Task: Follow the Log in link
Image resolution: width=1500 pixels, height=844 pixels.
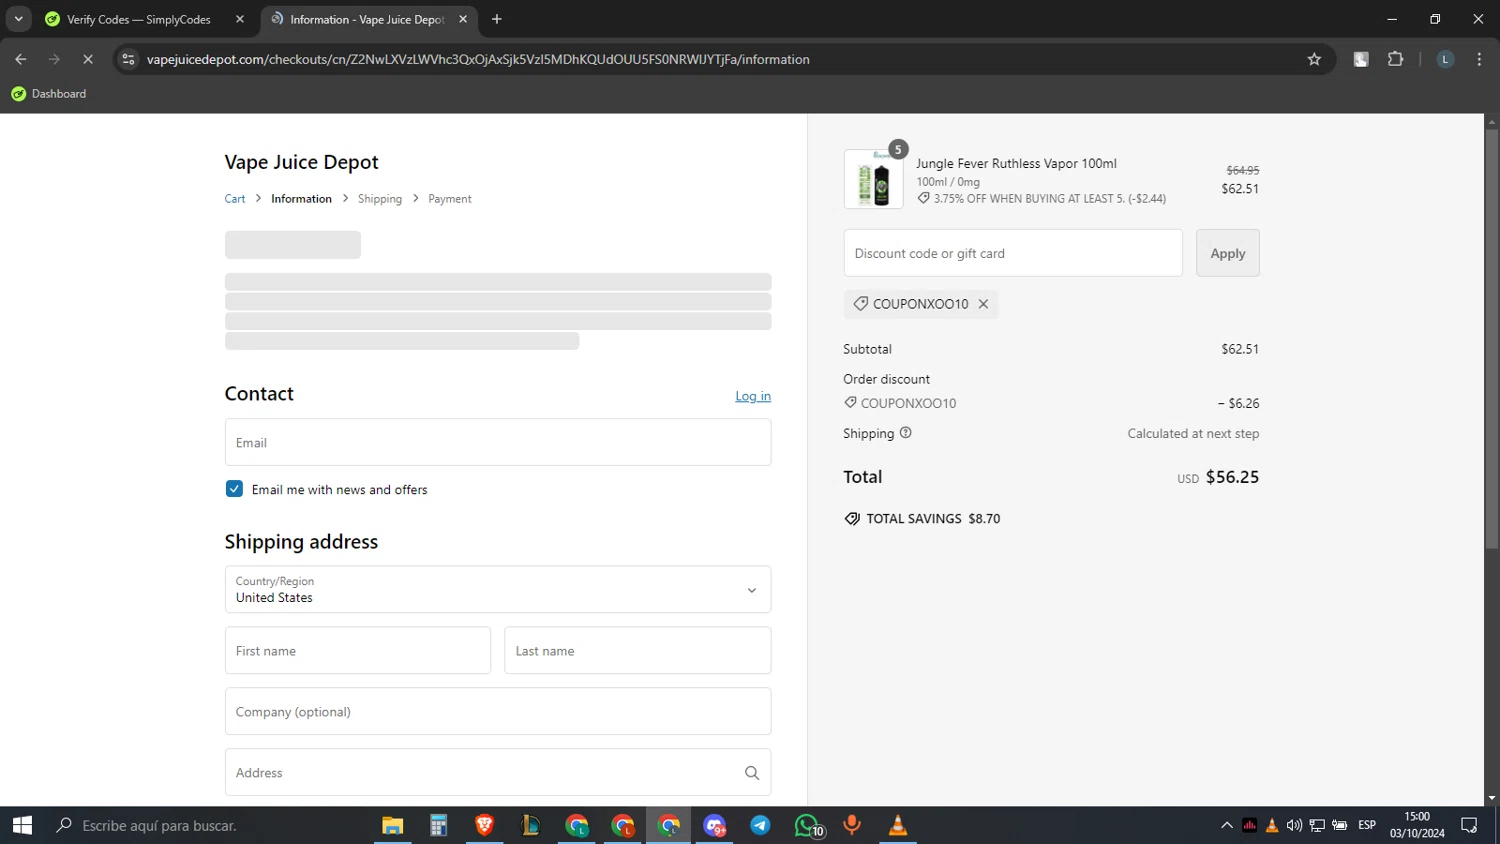Action: 753,396
